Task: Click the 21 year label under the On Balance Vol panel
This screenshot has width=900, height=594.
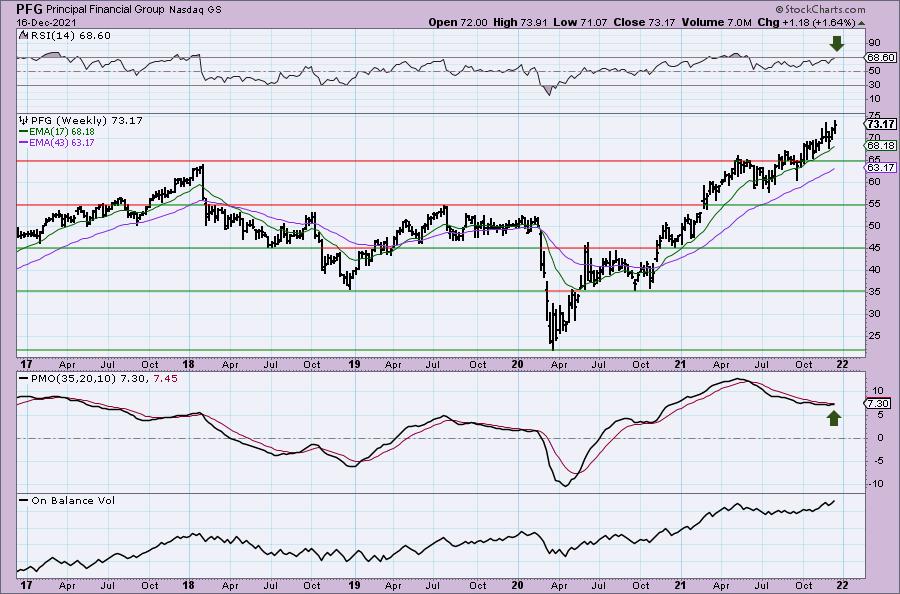Action: 681,585
